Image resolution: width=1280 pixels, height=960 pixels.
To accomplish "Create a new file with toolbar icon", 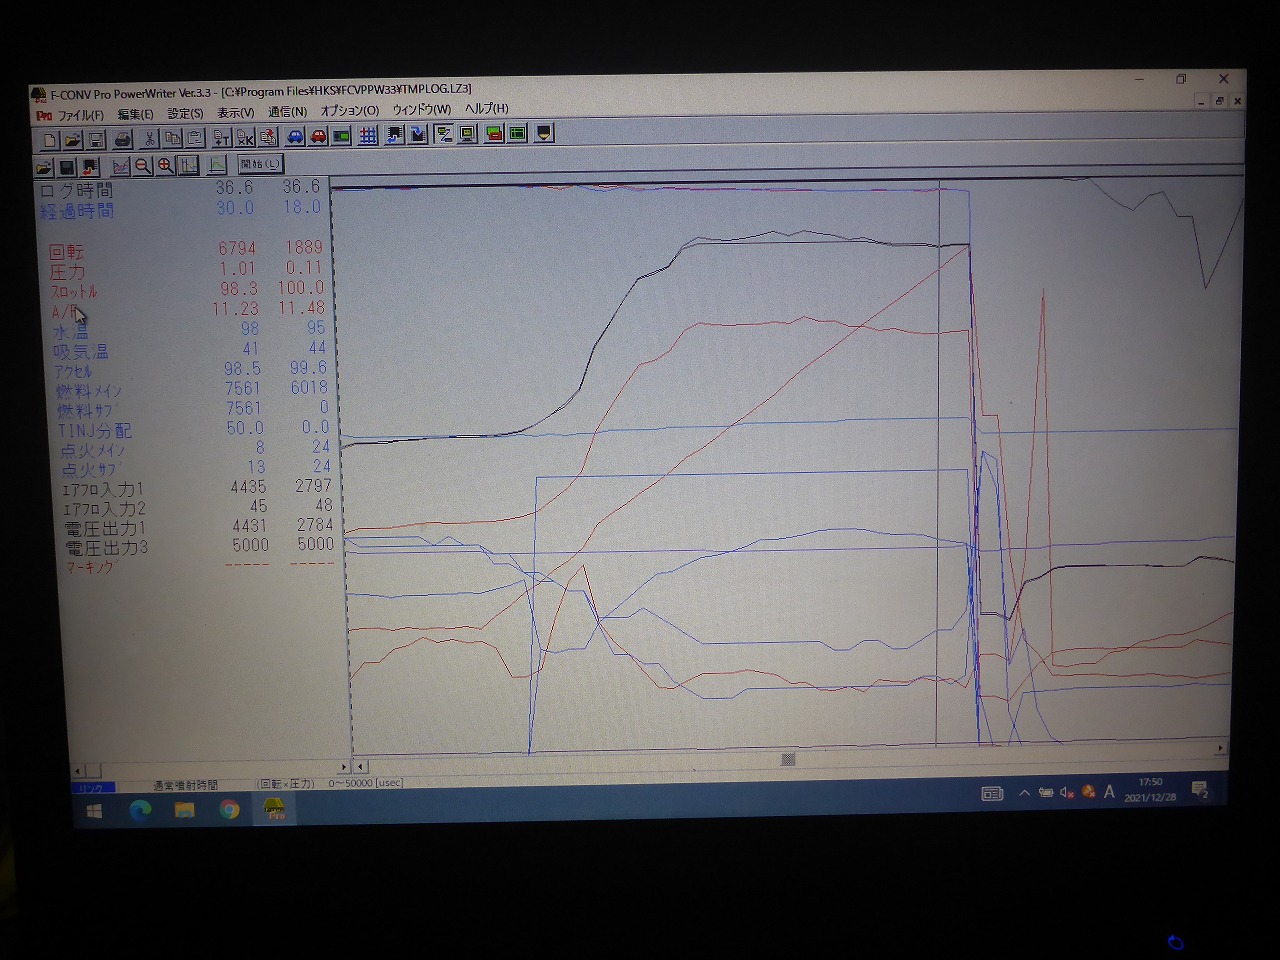I will (50, 139).
